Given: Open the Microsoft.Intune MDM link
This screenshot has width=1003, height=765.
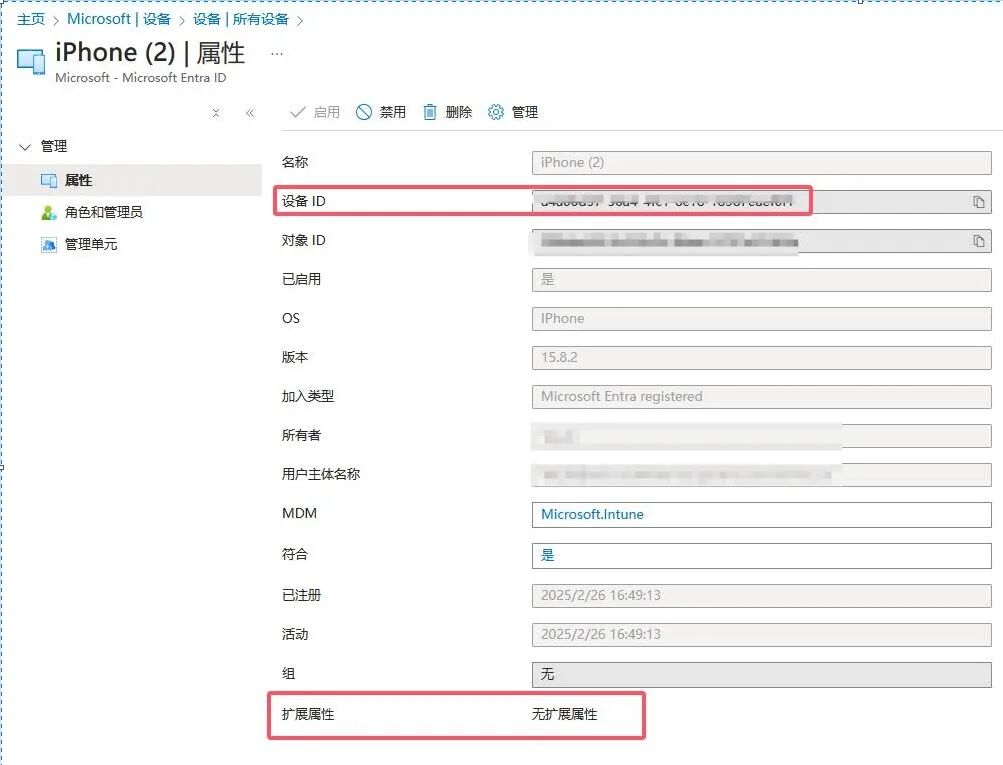Looking at the screenshot, I should tap(592, 515).
